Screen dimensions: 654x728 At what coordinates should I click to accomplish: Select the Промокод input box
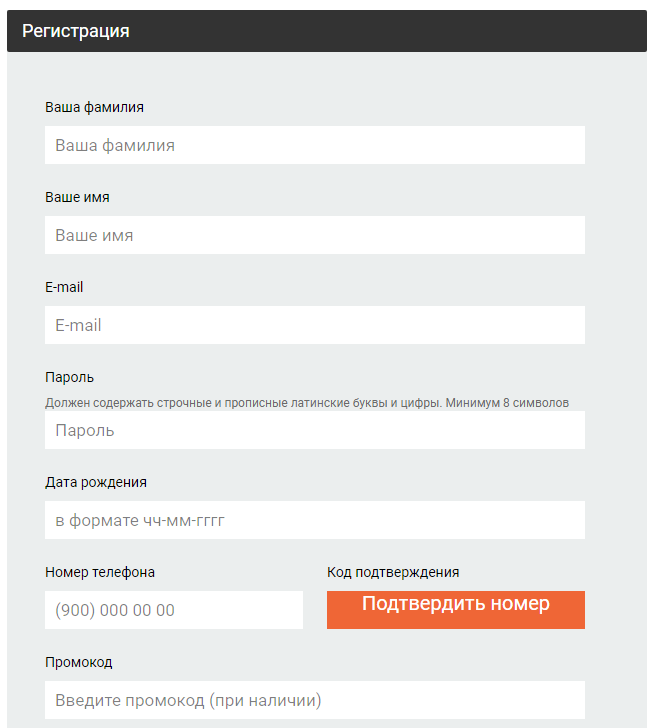click(315, 700)
